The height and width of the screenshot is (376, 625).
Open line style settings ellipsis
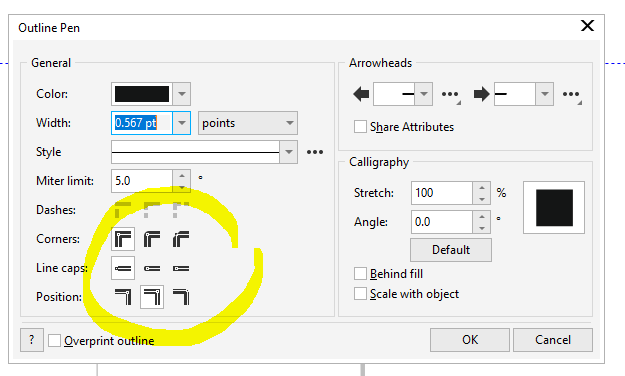coord(315,152)
